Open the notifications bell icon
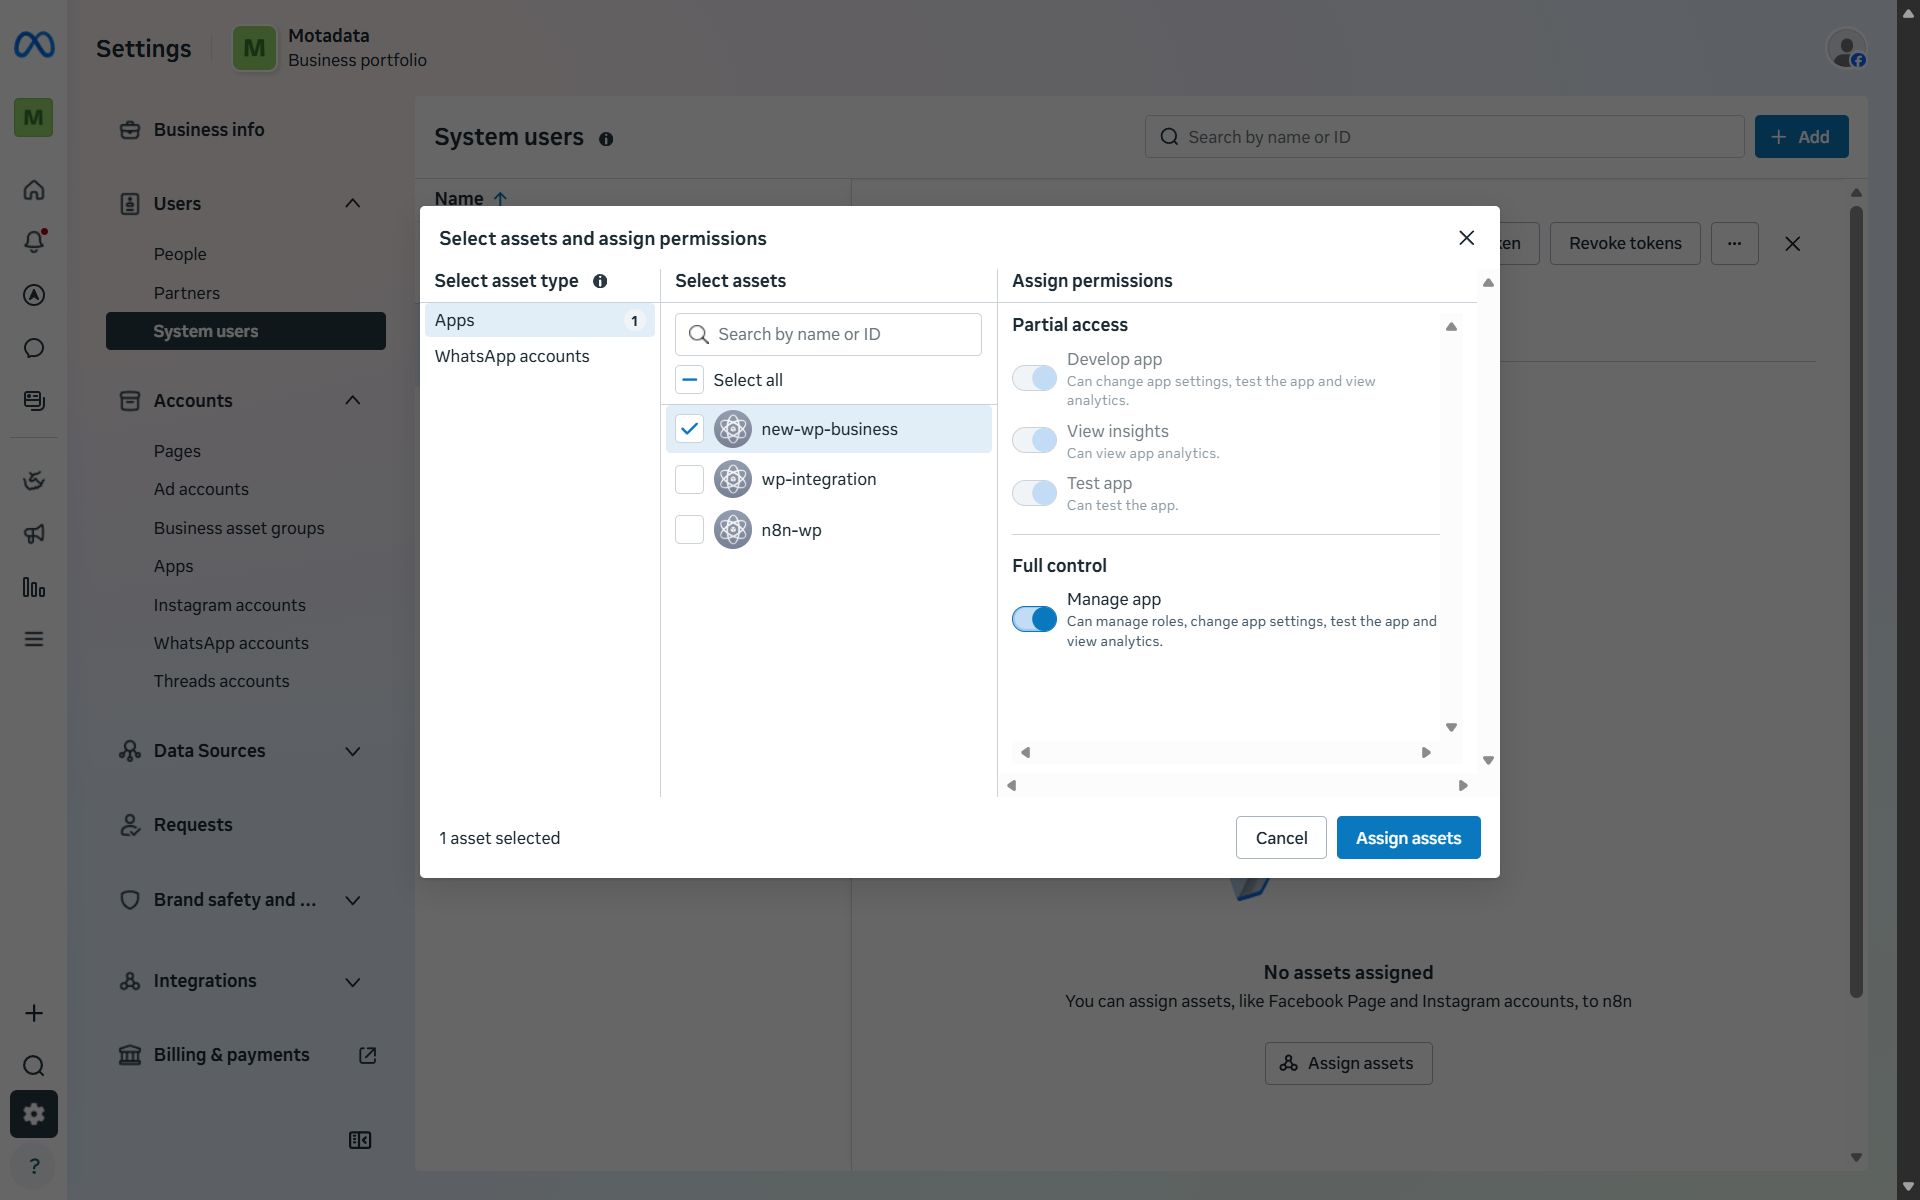1920x1200 pixels. [34, 241]
